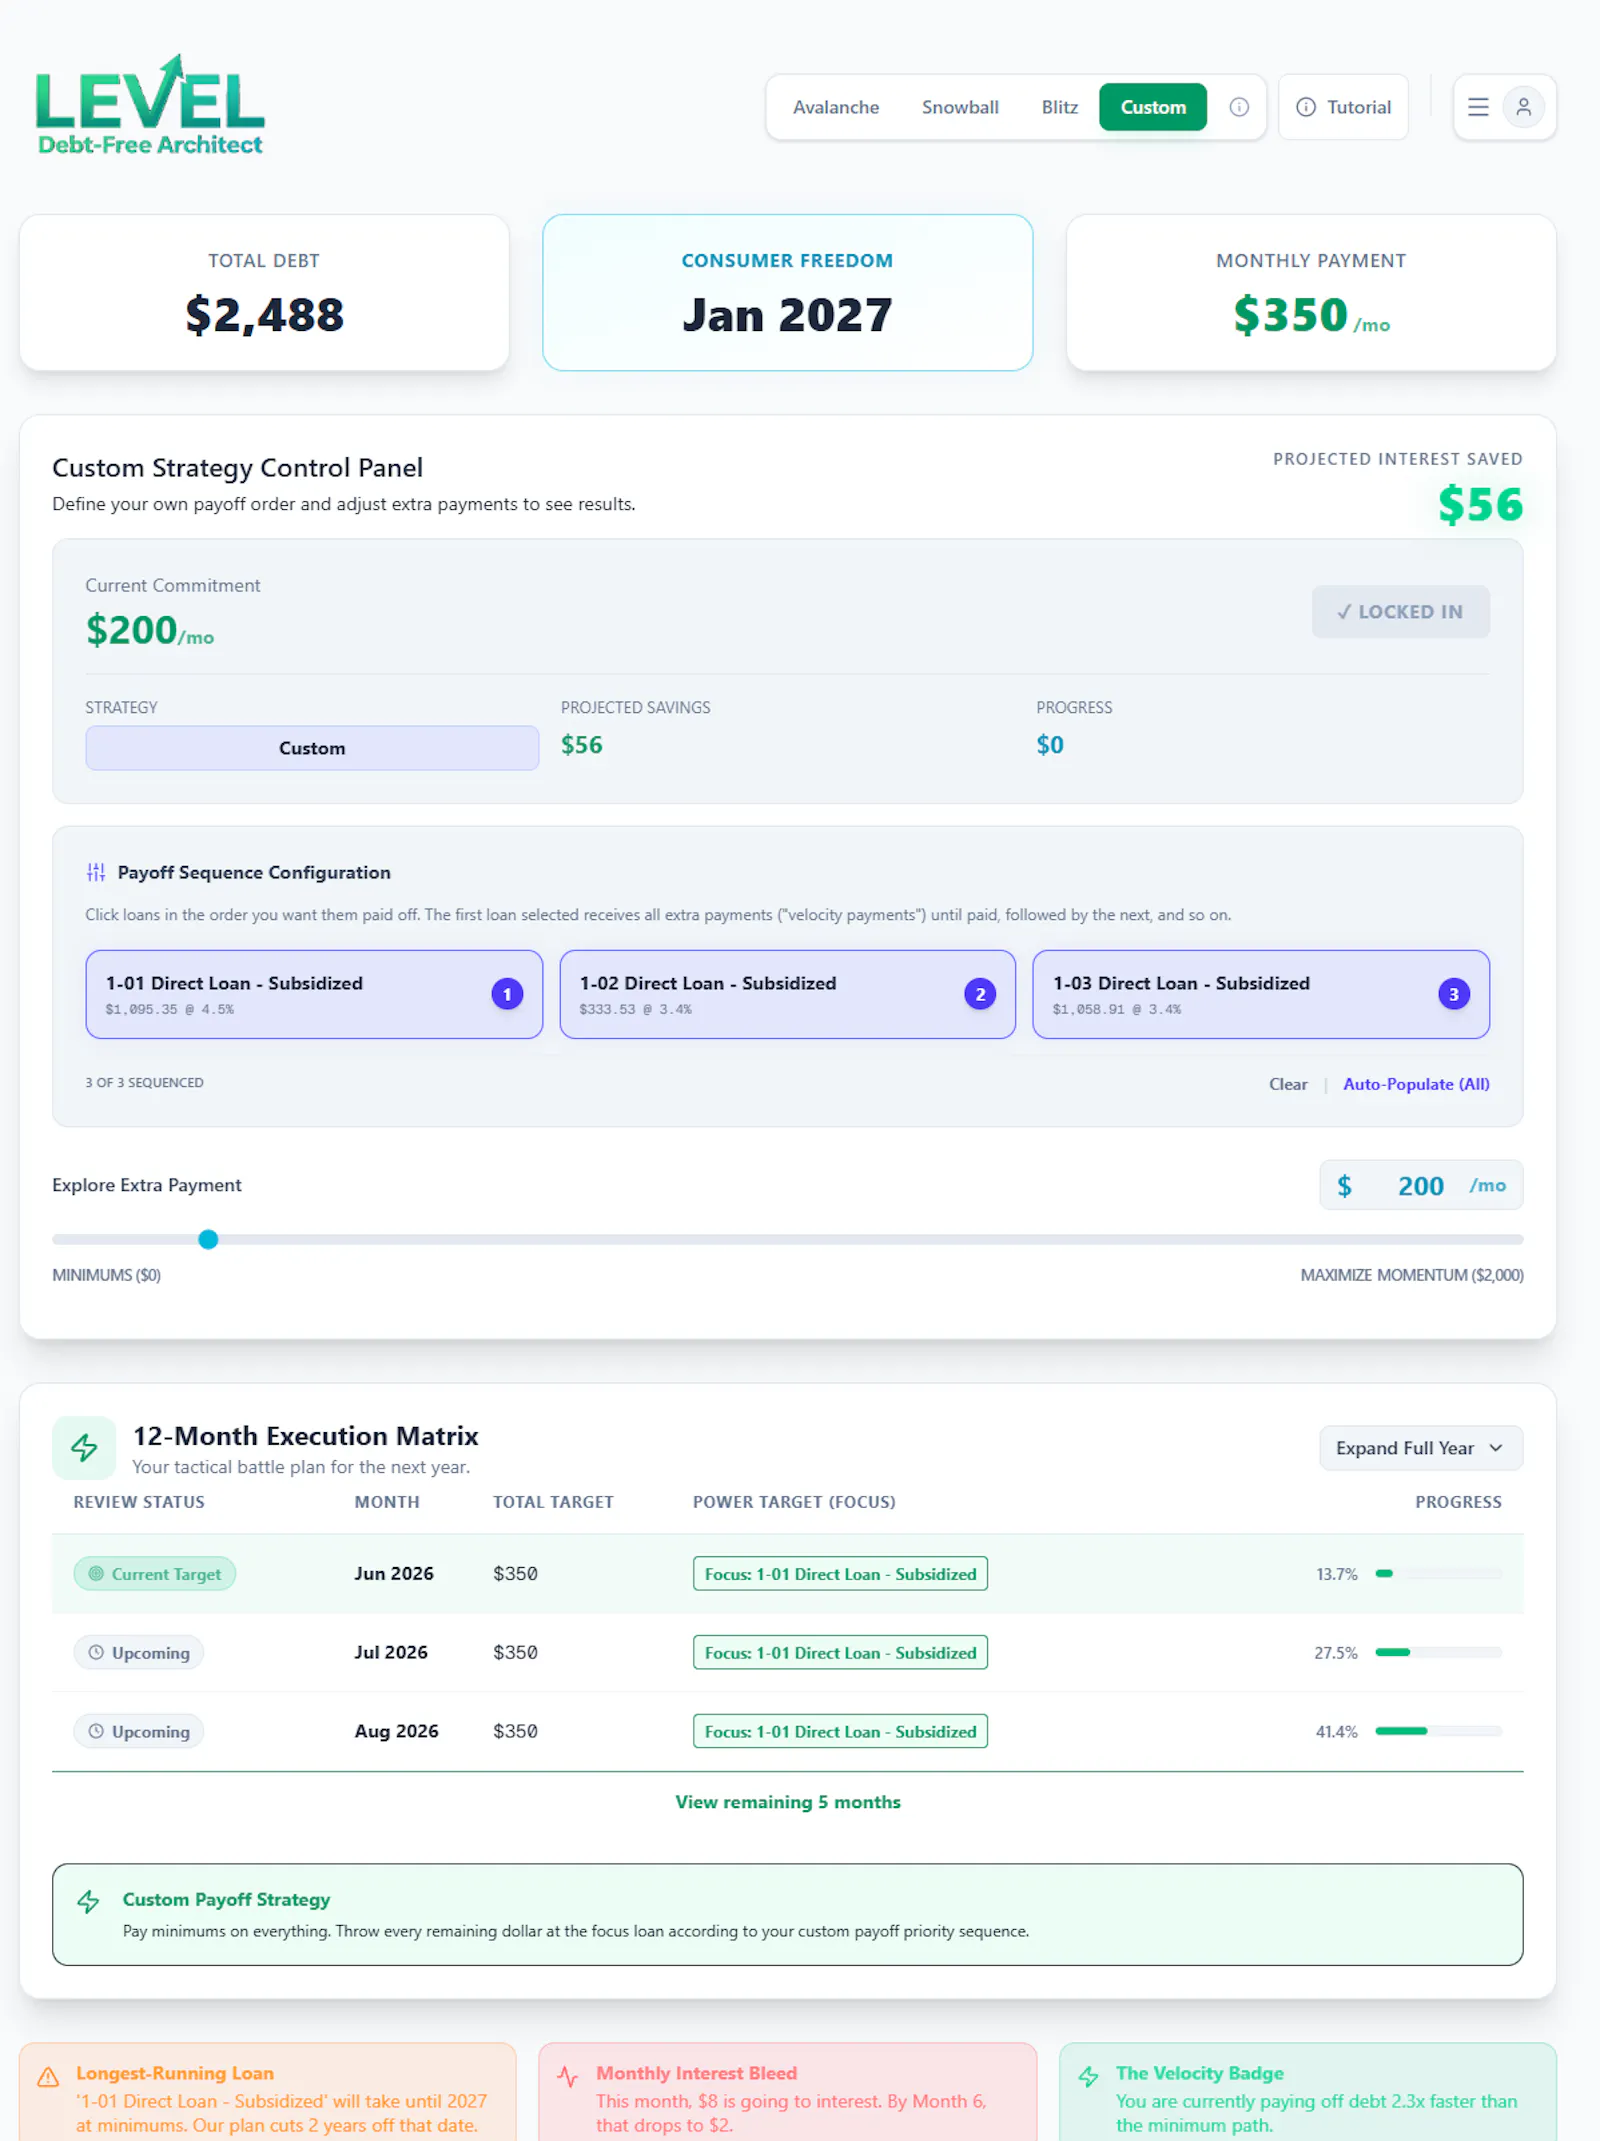Click the lightning icon in Custom Payoff Strategy

(89, 1901)
